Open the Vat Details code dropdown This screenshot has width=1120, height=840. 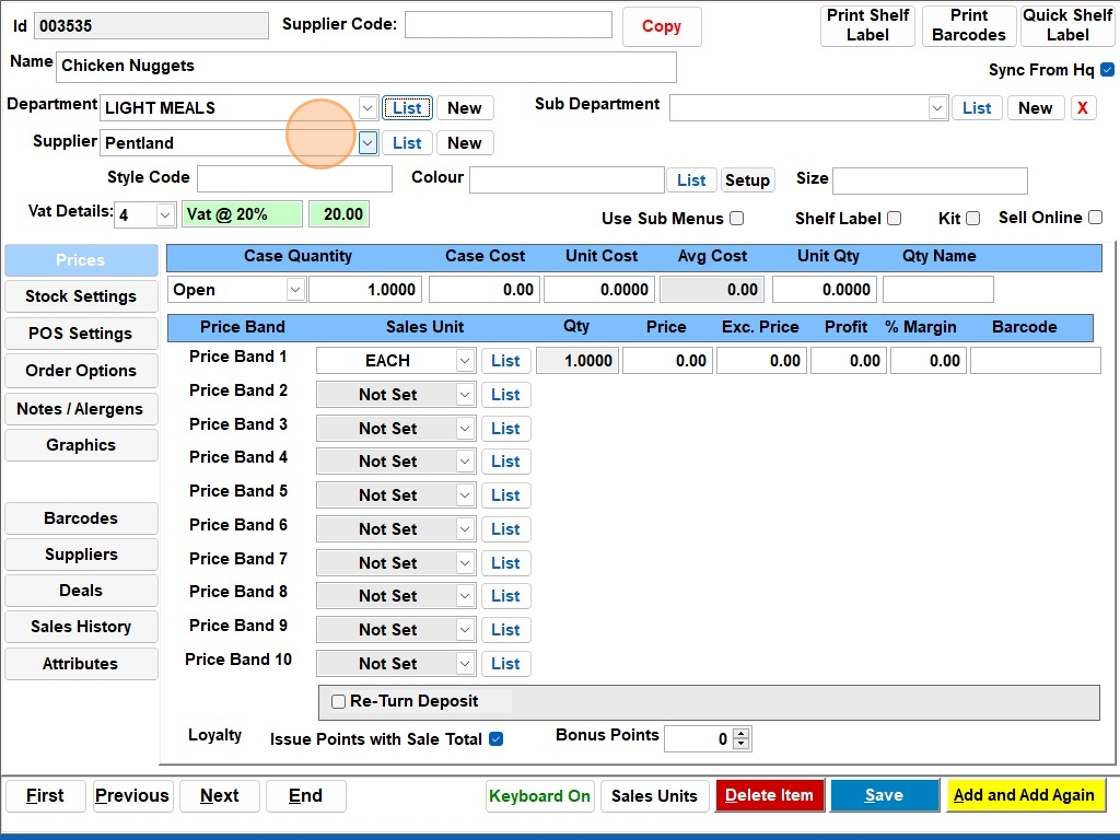[x=165, y=214]
